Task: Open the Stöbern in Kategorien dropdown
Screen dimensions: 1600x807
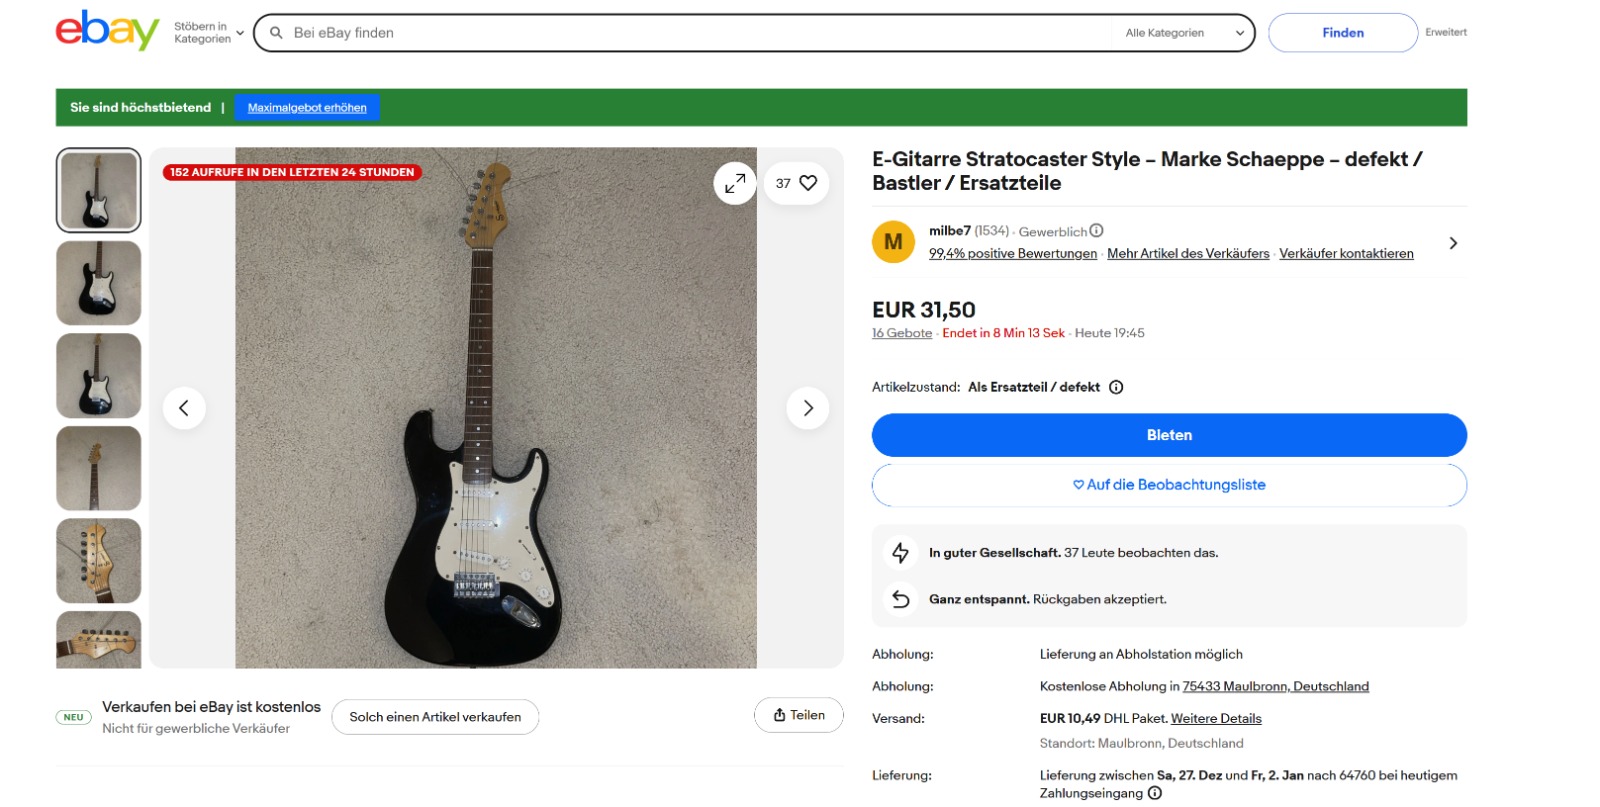Action: tap(209, 33)
